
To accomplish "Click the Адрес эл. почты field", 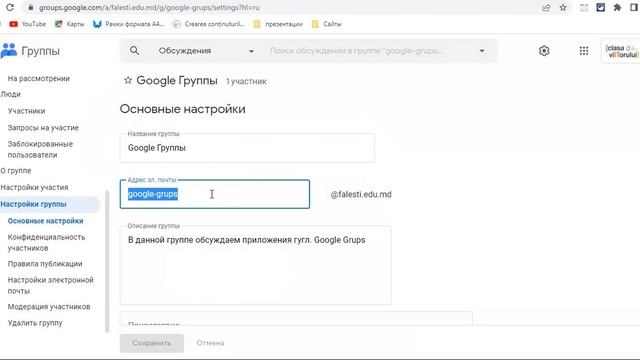I will [x=215, y=194].
